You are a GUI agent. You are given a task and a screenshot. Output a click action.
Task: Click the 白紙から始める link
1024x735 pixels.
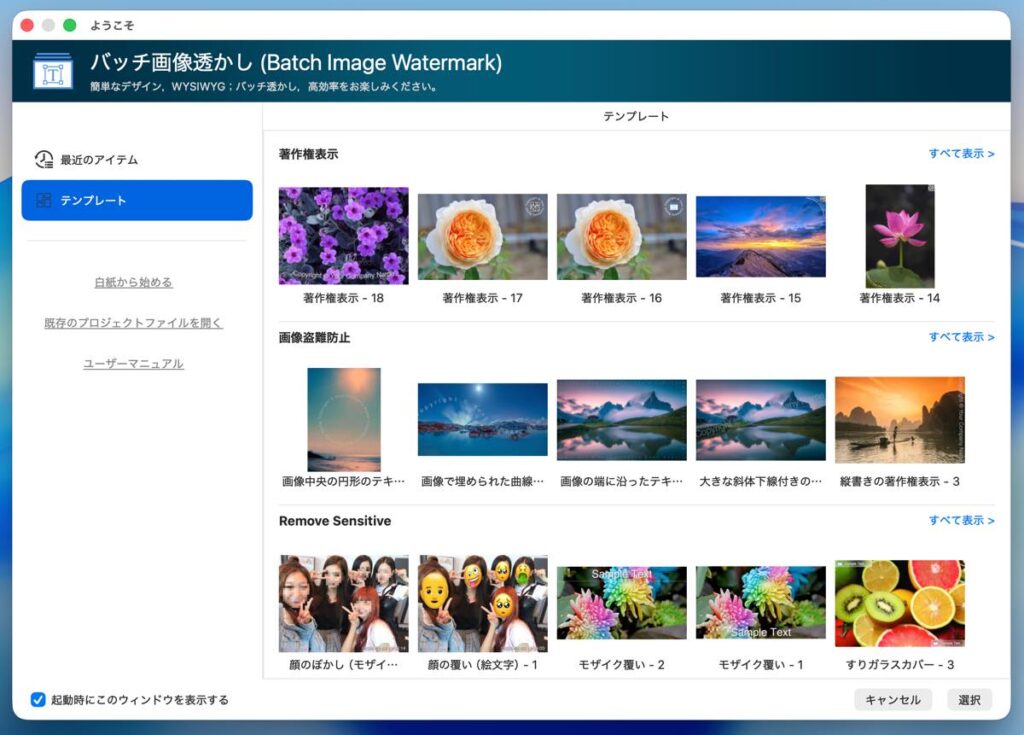(133, 282)
